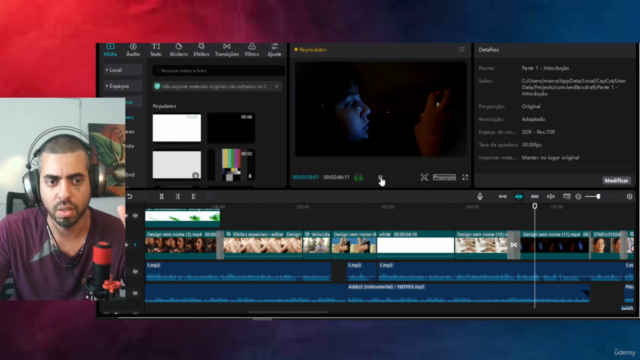Select Design sem nome (11).mp4 clip
Screen dimensions: 640x360
[555, 244]
